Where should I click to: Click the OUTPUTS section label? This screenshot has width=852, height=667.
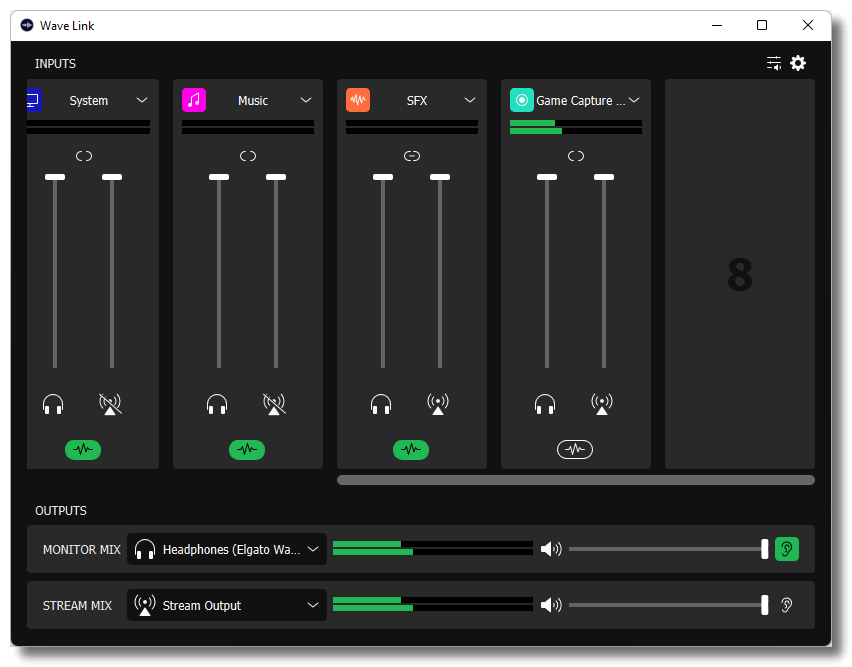61,511
